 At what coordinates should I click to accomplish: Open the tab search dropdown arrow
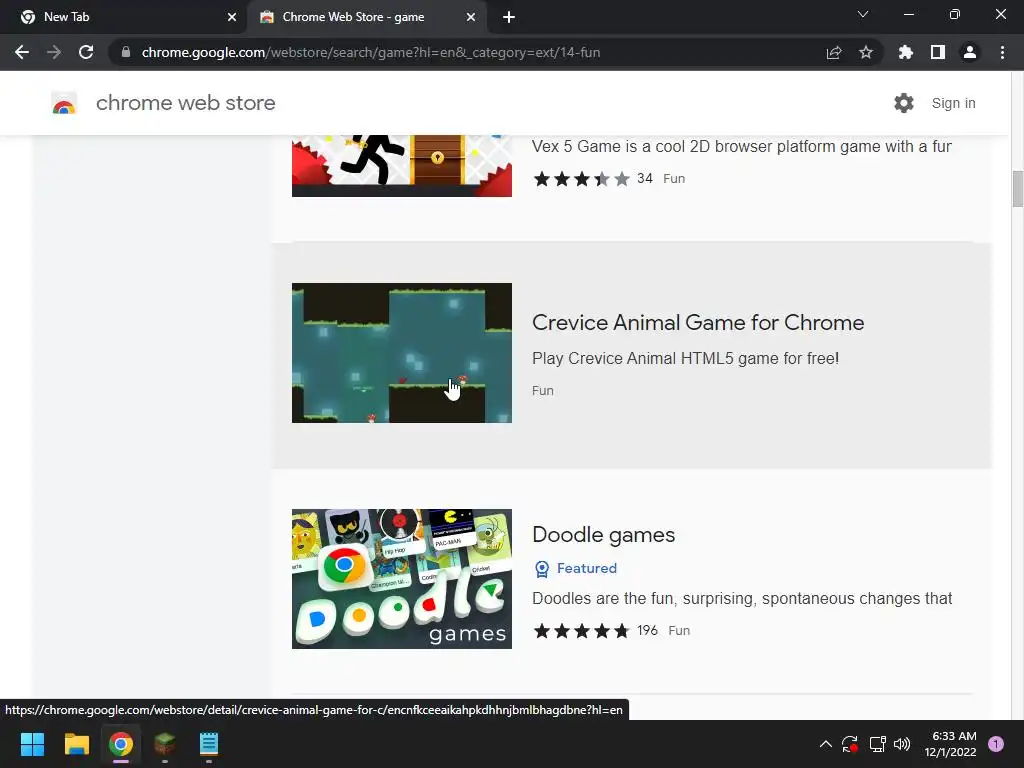tap(863, 14)
